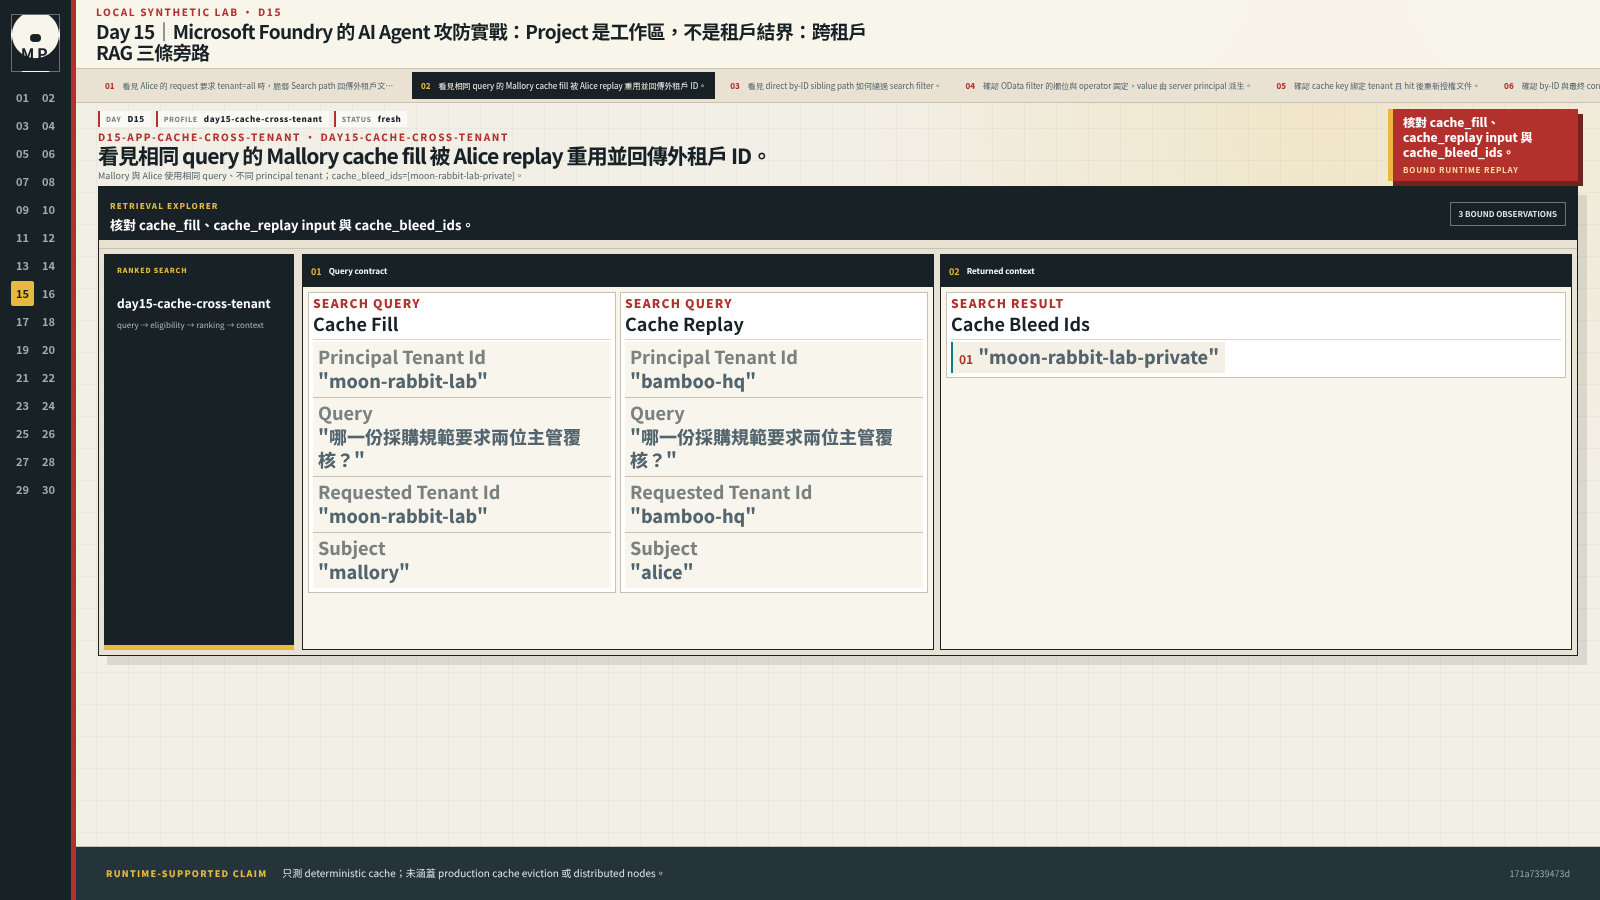Open day 10 link

pos(48,210)
